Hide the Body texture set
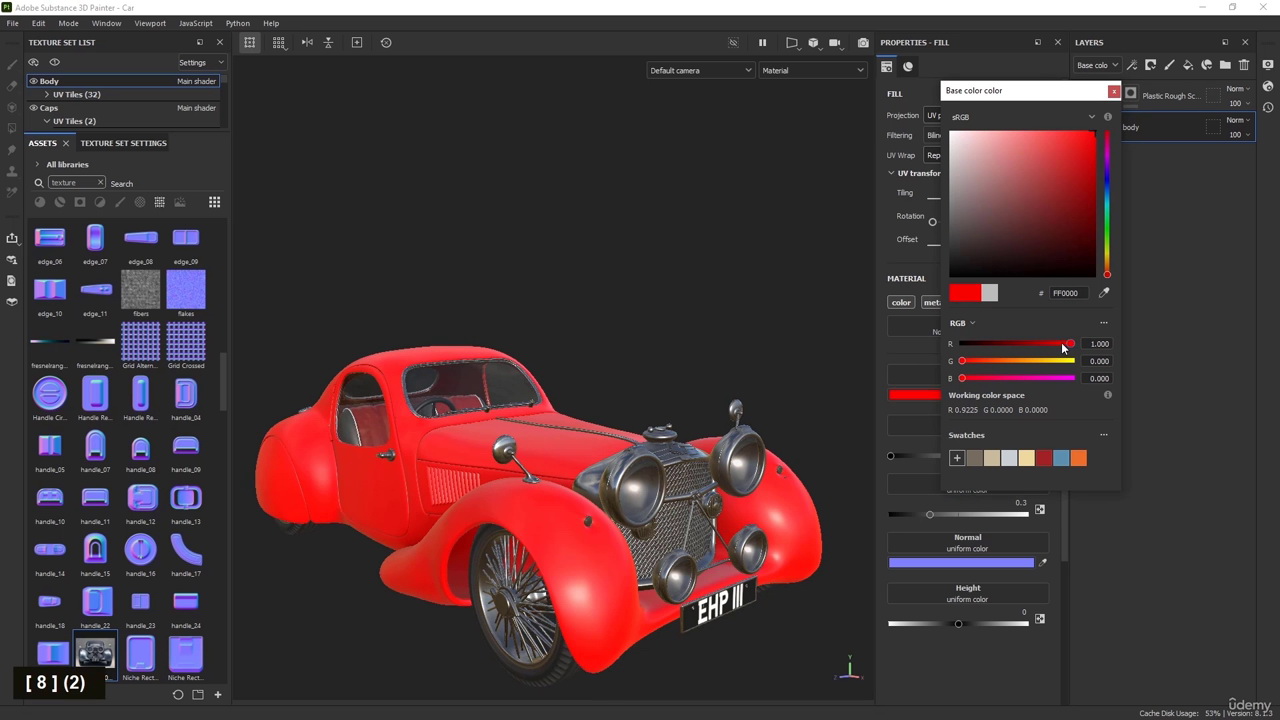This screenshot has width=1280, height=720. pyautogui.click(x=33, y=81)
